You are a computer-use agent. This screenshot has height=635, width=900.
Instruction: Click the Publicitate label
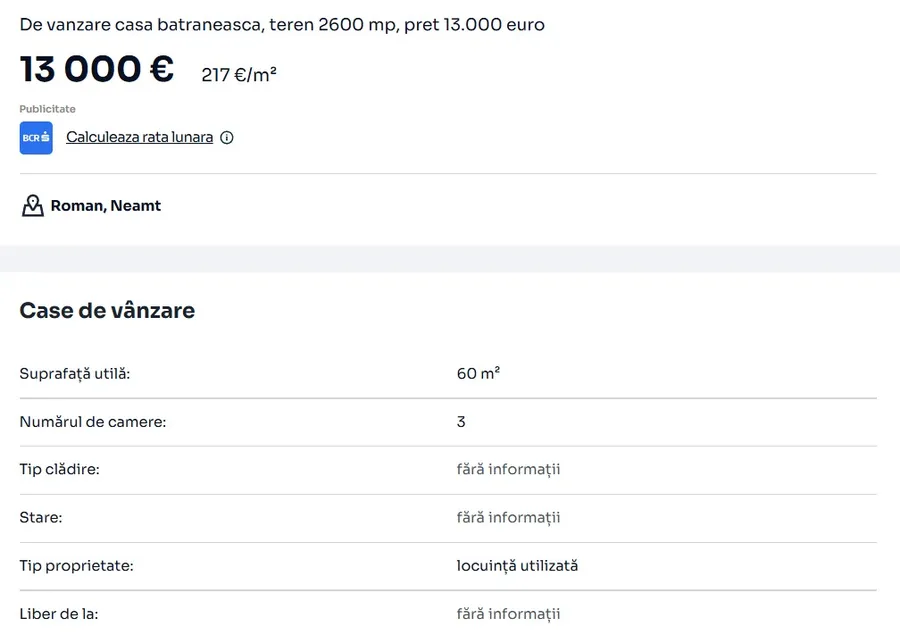tap(47, 109)
